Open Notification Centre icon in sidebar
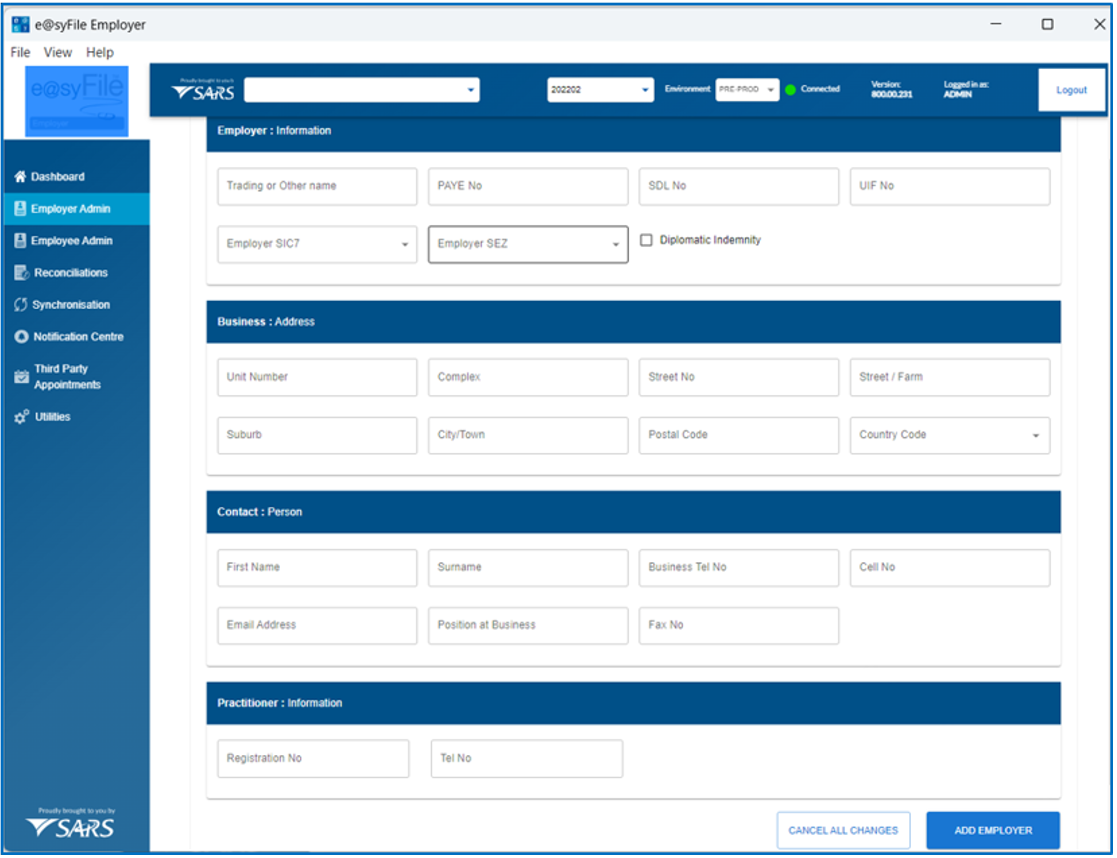This screenshot has height=858, width=1117. (21, 337)
